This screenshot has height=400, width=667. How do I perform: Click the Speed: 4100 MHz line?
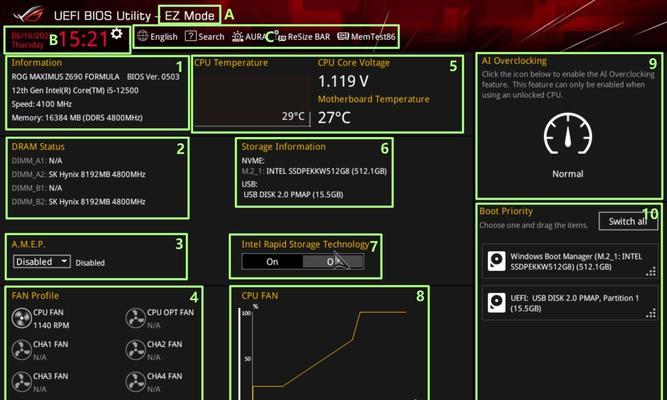42,104
